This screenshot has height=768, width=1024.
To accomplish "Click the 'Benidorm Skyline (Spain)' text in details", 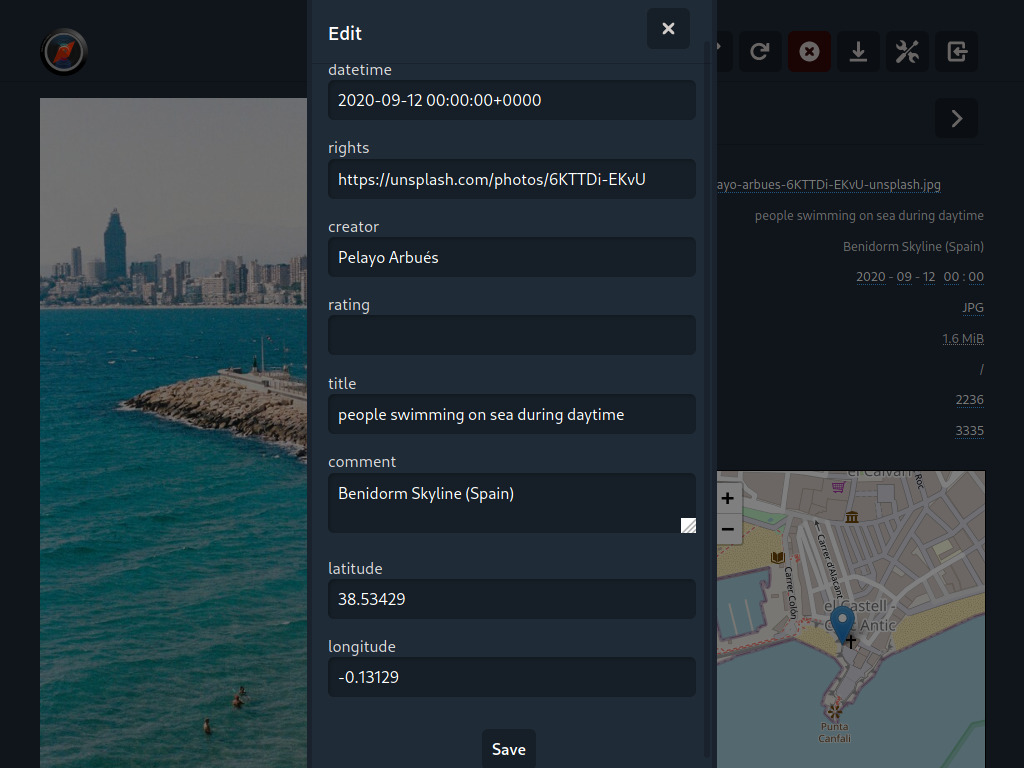I will (913, 247).
